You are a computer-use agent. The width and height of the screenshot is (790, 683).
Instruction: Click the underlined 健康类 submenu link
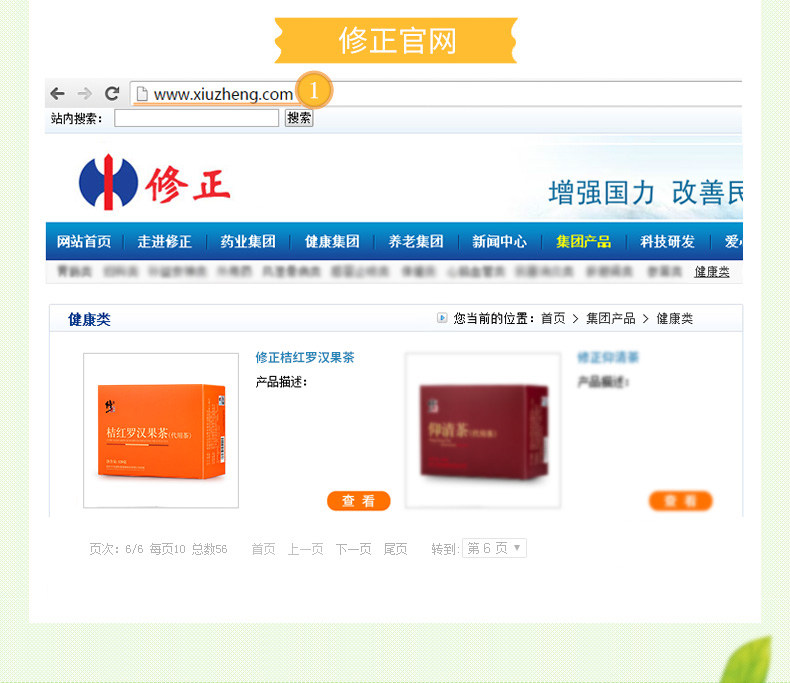coord(711,272)
